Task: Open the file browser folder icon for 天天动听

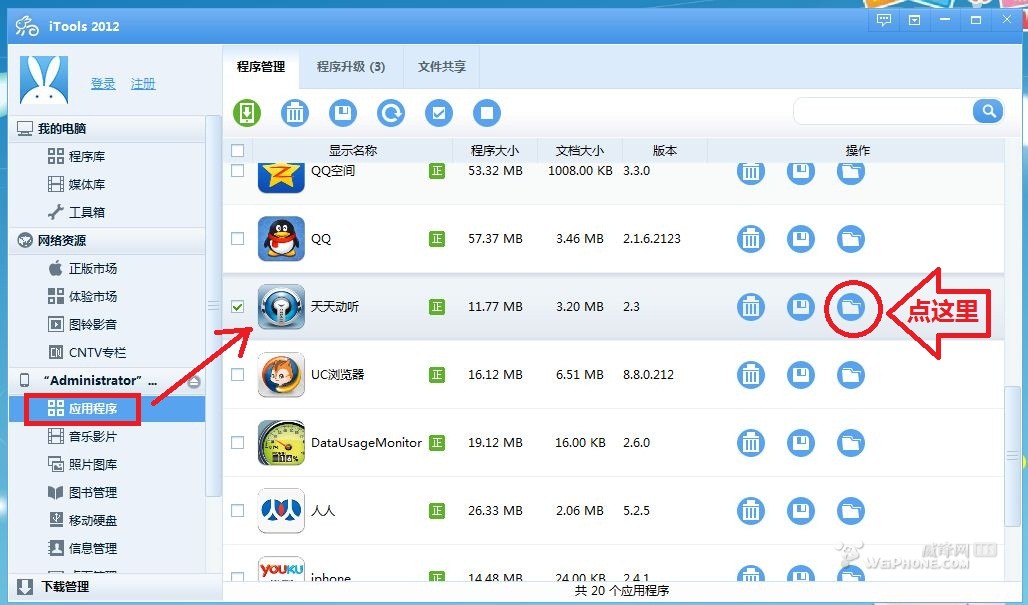Action: click(x=850, y=307)
